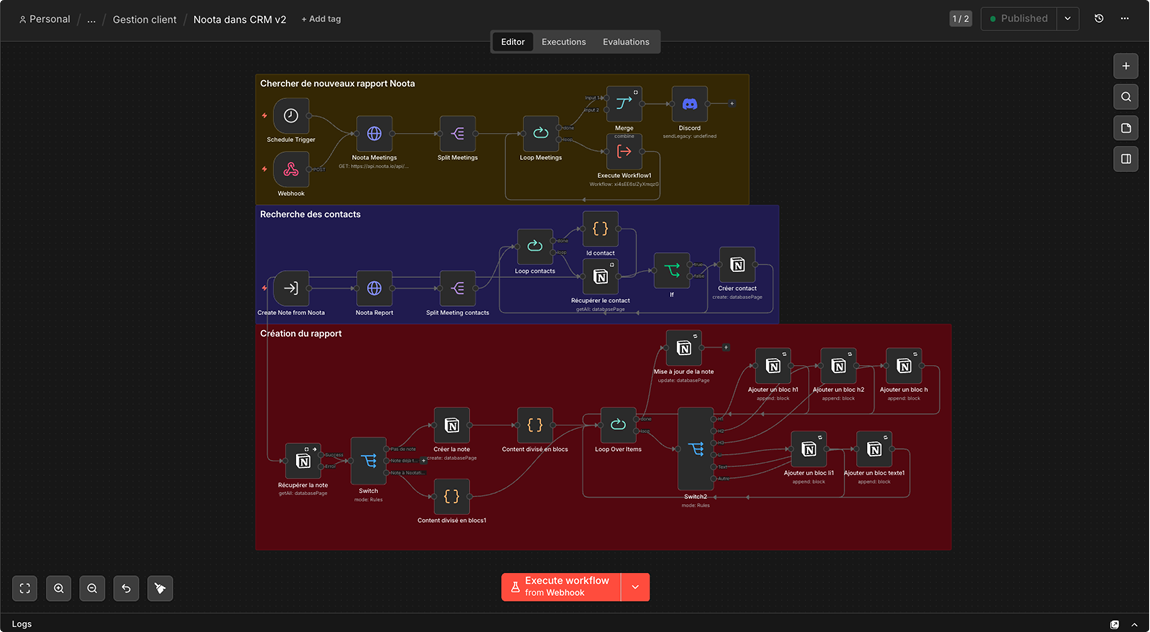Switch to the Evaluations tab
Image resolution: width=1150 pixels, height=632 pixels.
coord(626,42)
